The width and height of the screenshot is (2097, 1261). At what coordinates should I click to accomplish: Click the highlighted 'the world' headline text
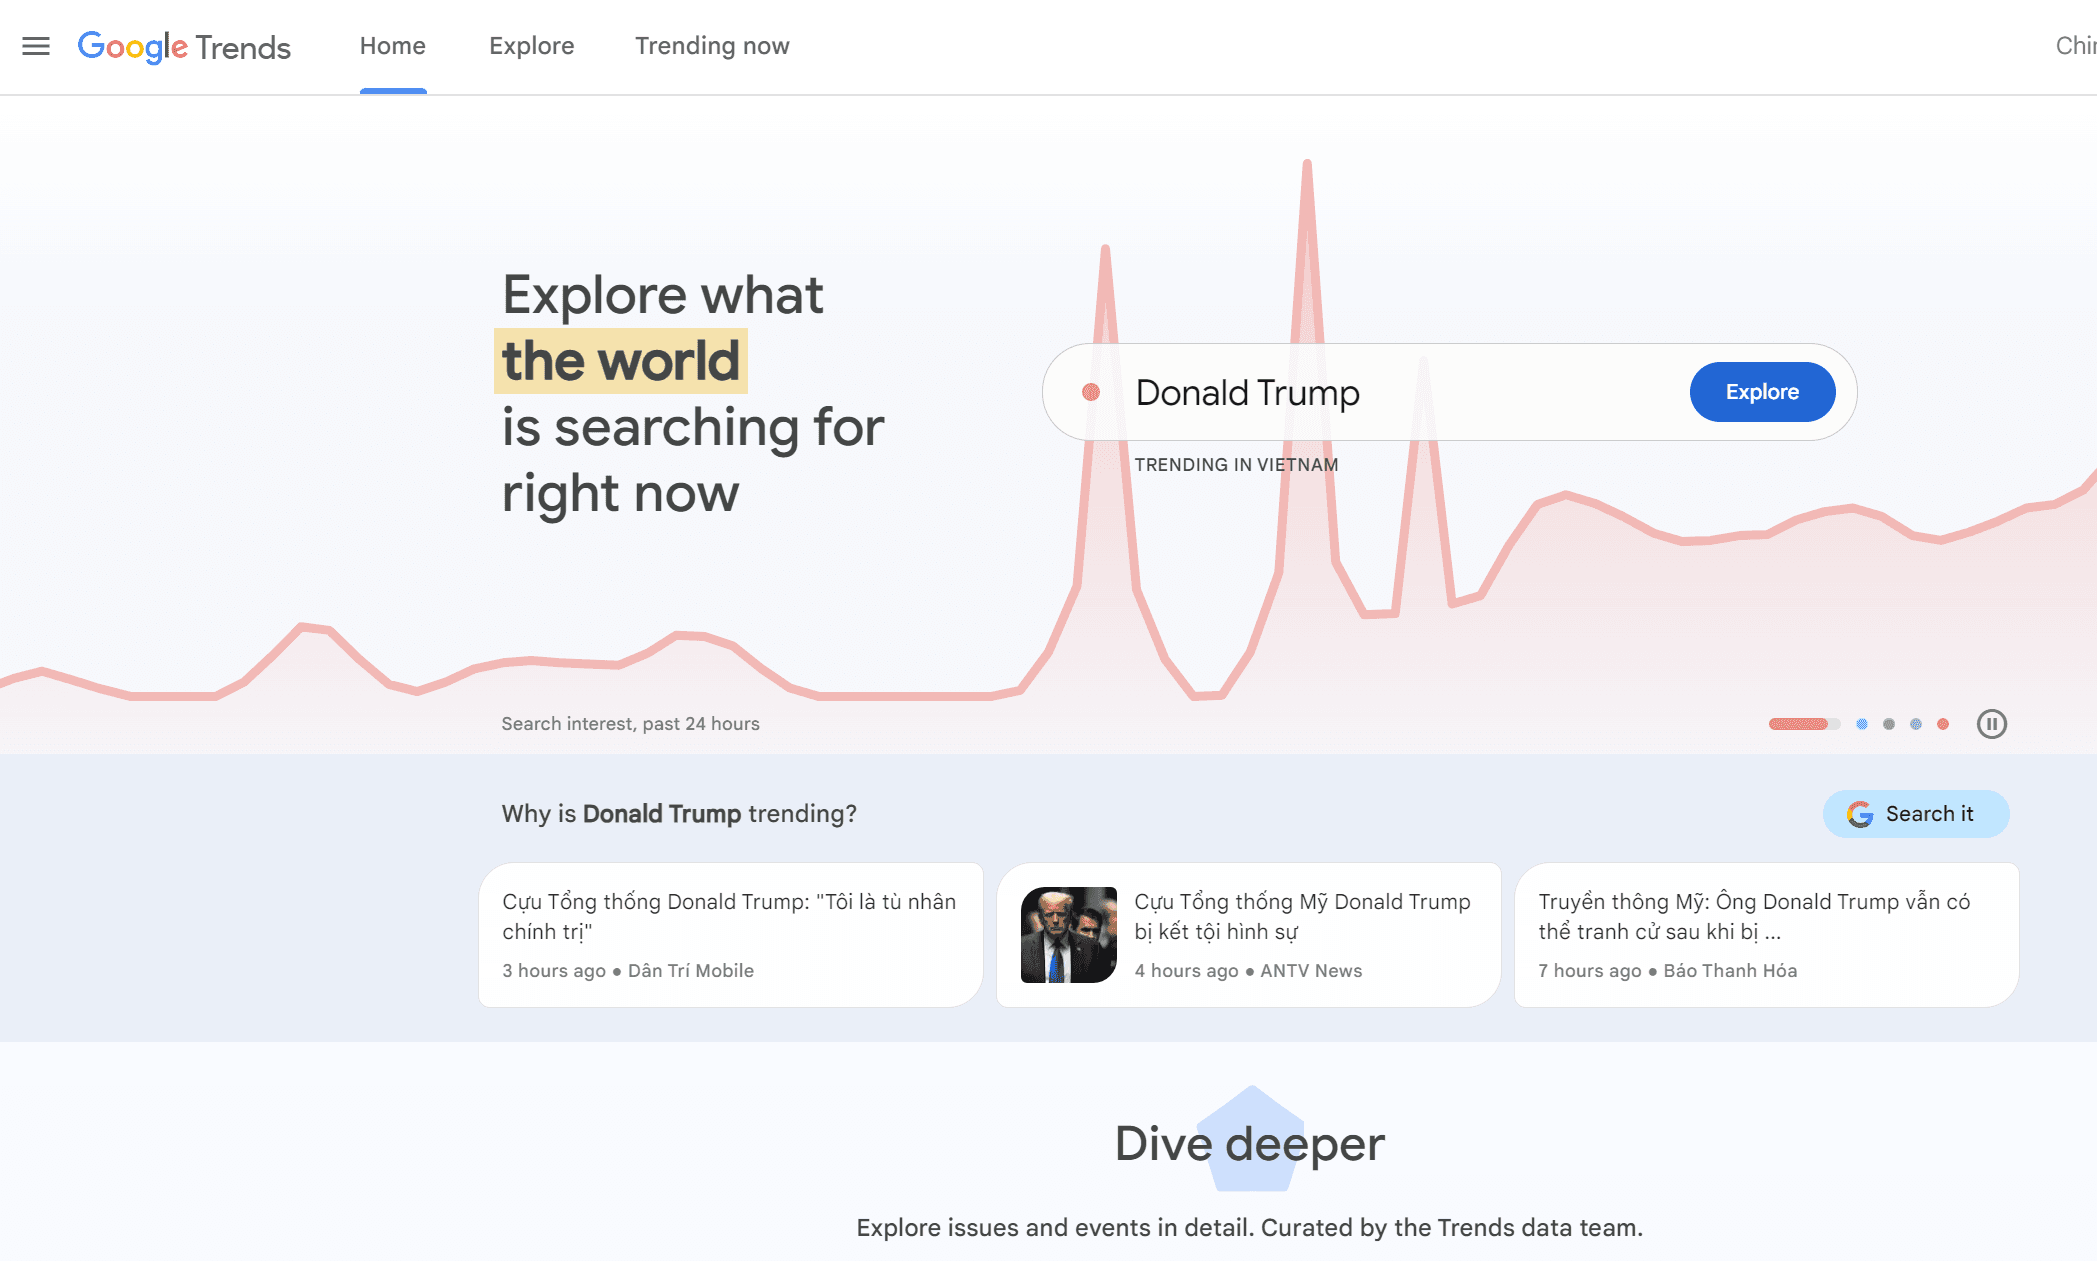621,361
